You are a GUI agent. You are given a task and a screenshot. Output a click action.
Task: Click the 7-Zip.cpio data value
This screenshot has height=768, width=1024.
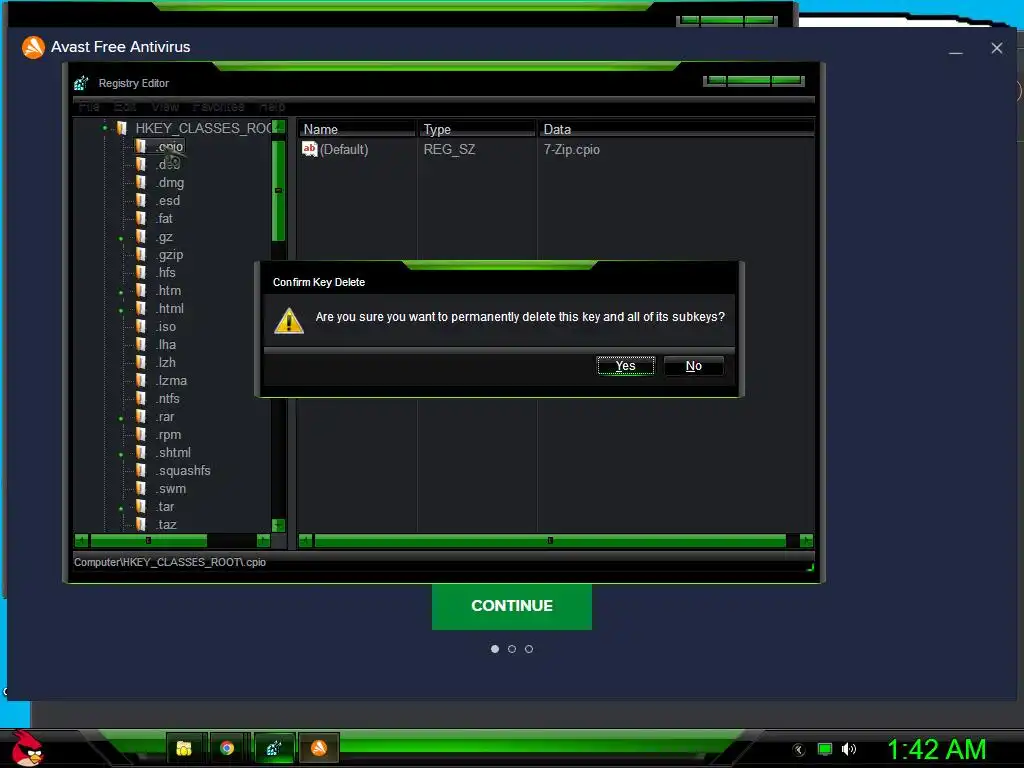[x=571, y=149]
